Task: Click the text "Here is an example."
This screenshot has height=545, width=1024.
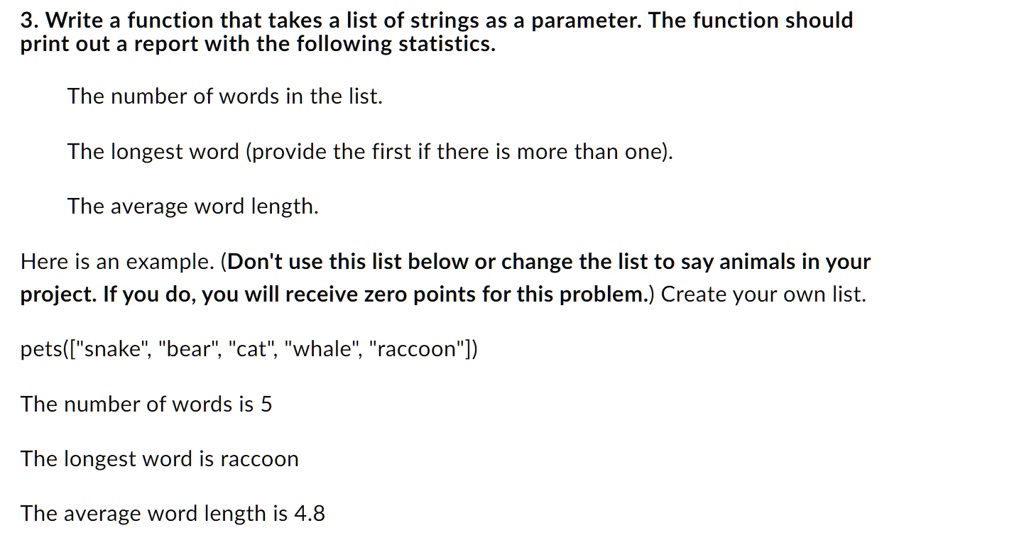Action: tap(117, 263)
